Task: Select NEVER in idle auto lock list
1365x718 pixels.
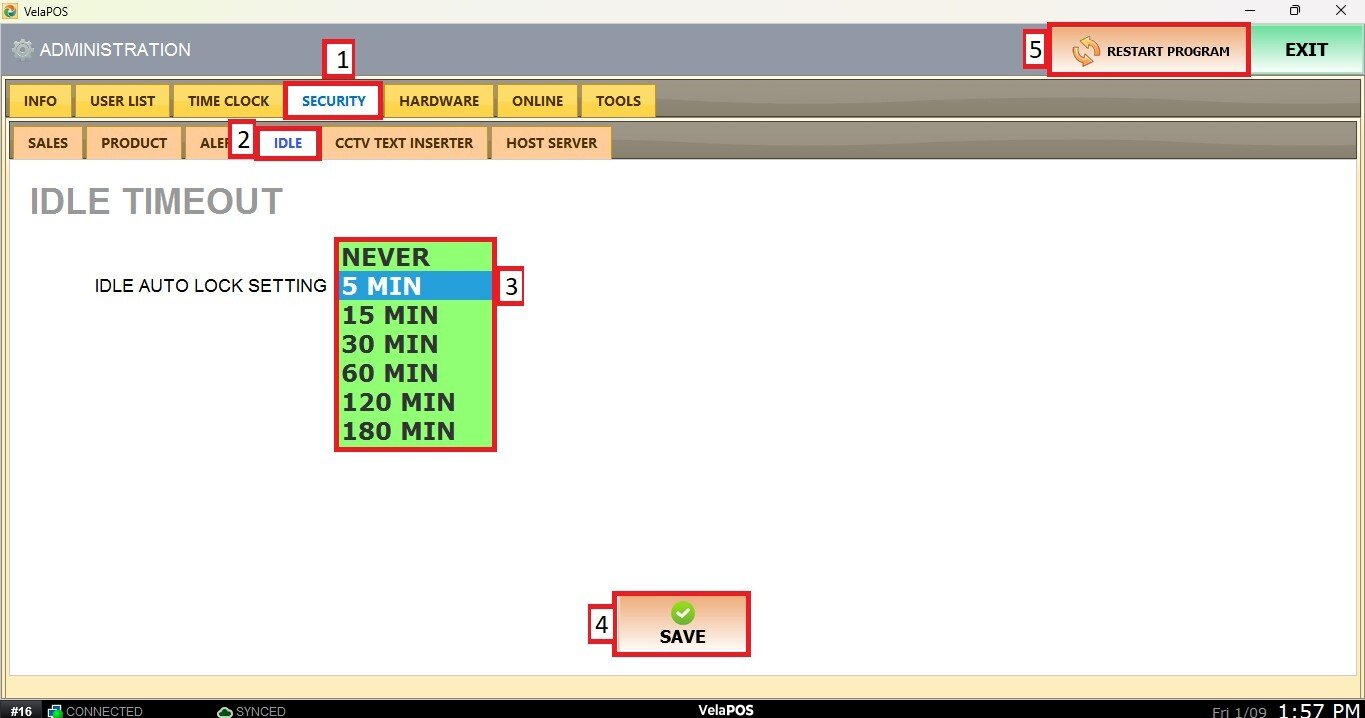Action: pyautogui.click(x=414, y=257)
